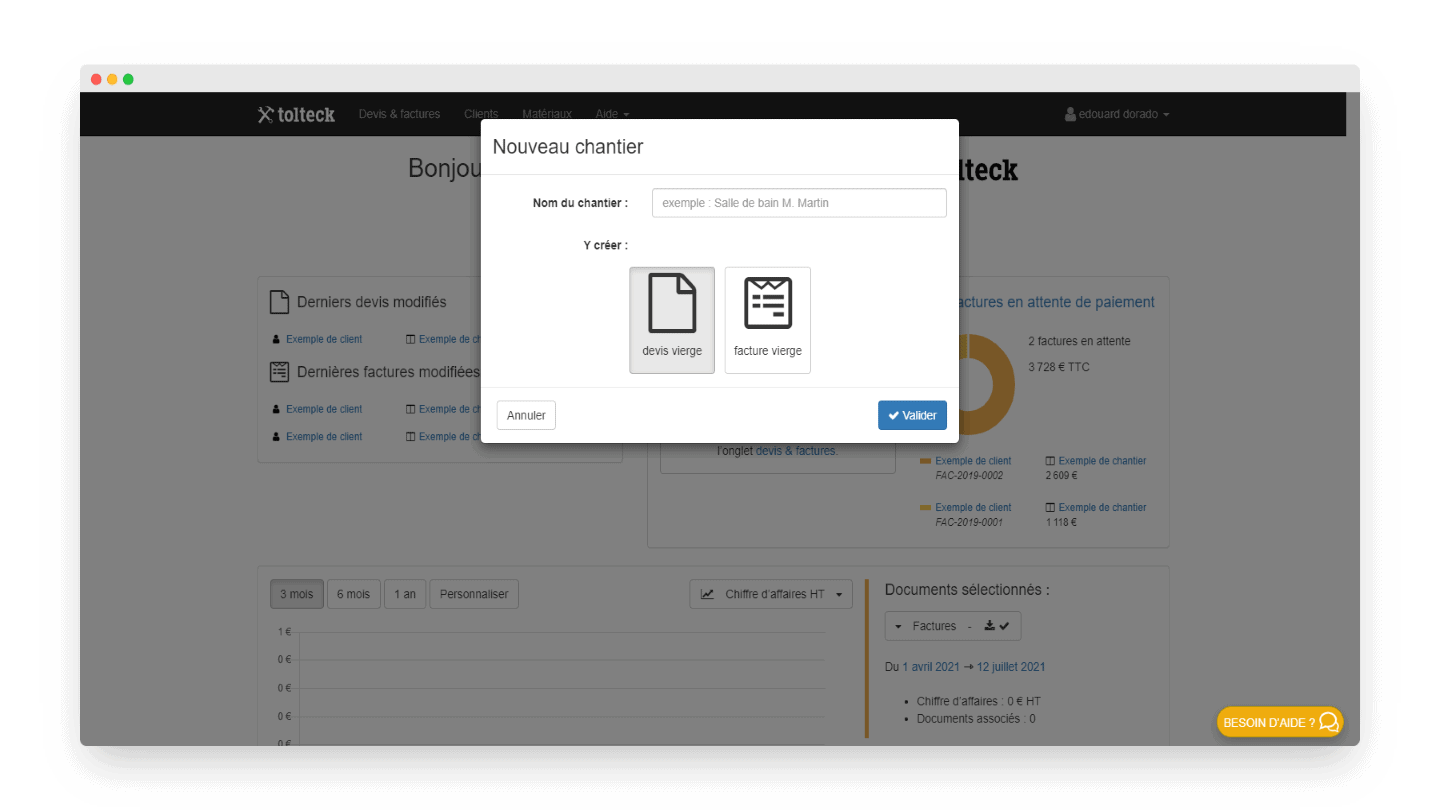This screenshot has width=1440, height=810.
Task: Open Exemple de client under Derniers devis
Action: 324,339
